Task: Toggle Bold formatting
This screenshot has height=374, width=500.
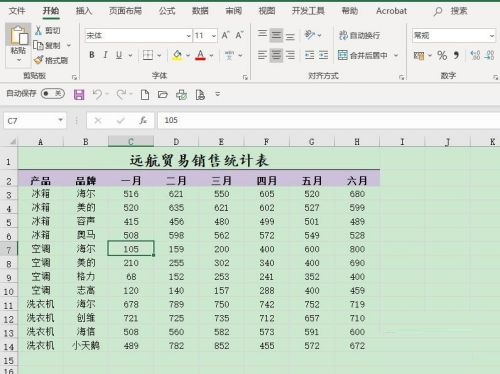Action: [92, 55]
